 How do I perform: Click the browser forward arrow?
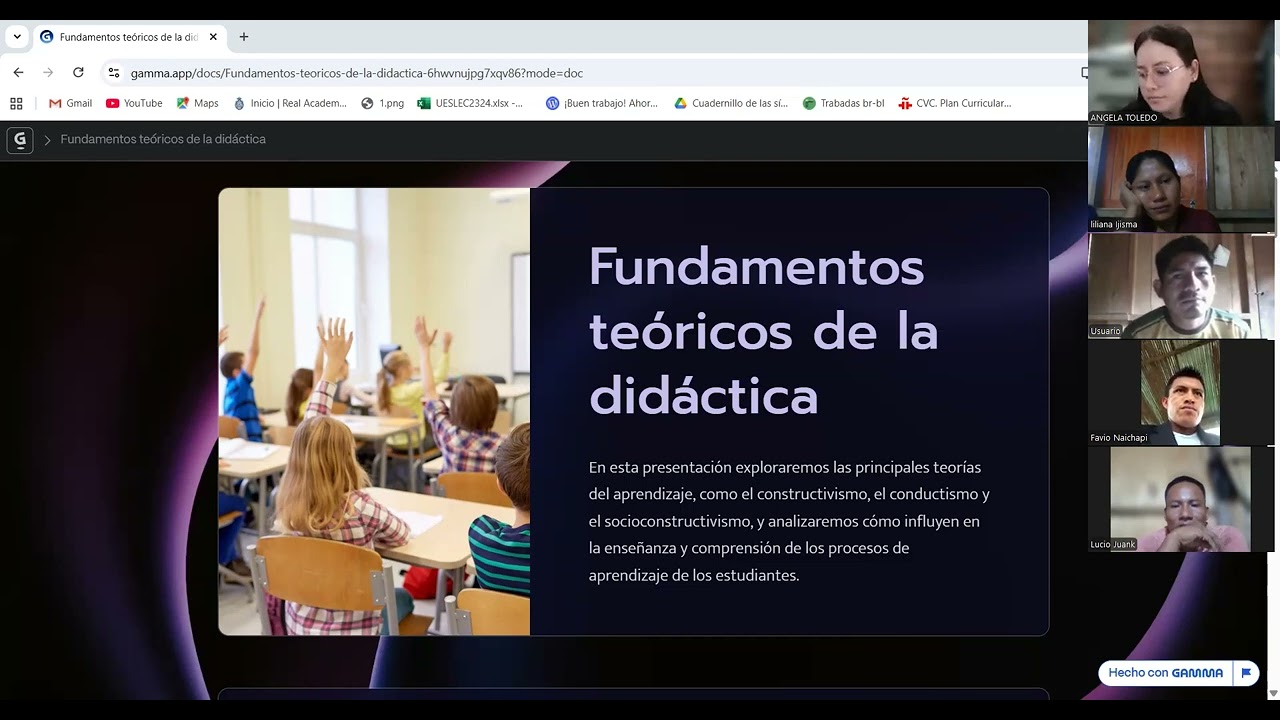pyautogui.click(x=48, y=73)
